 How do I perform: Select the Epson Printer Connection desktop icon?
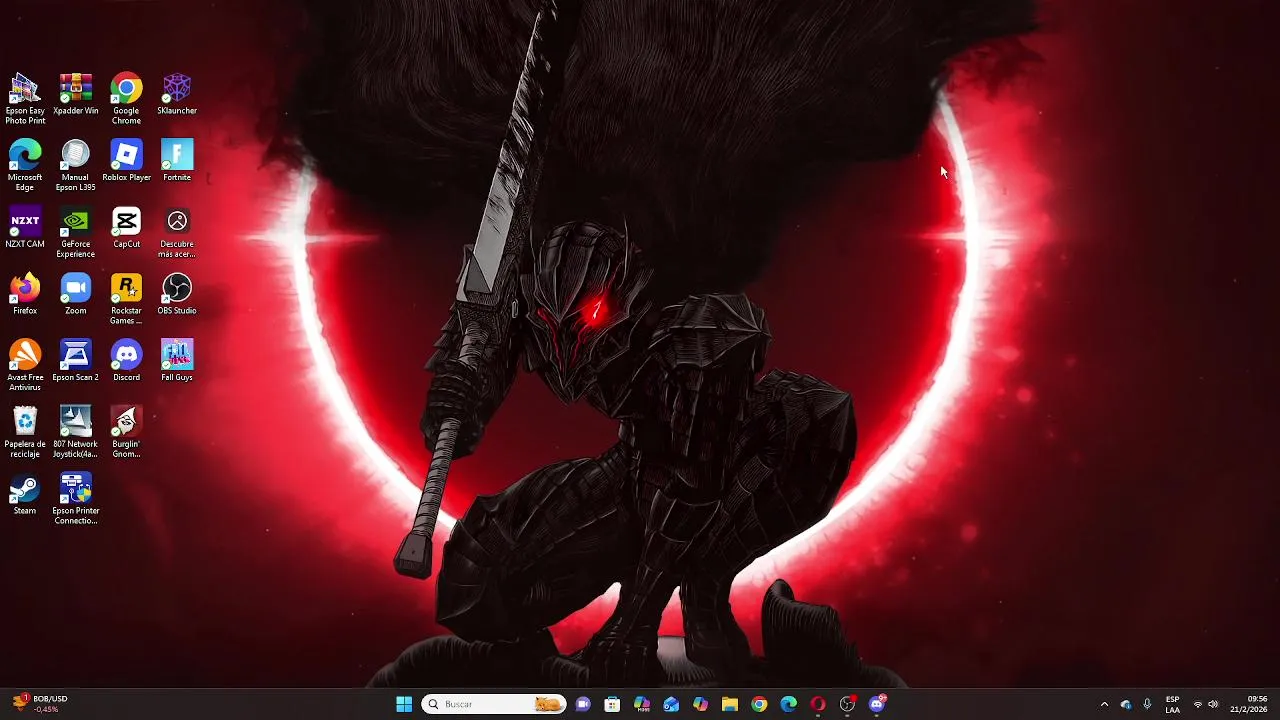(x=76, y=500)
